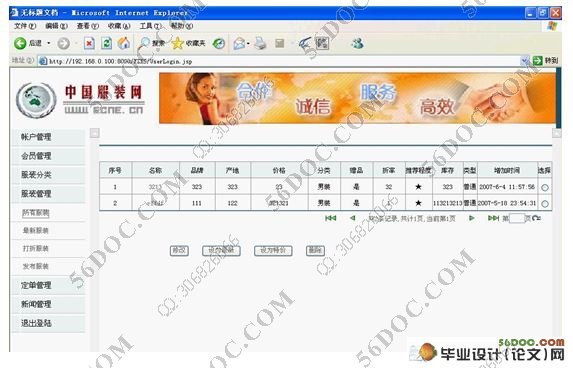This screenshot has width=573, height=368.
Task: Open the 帮助(H) menu
Action: 182,26
